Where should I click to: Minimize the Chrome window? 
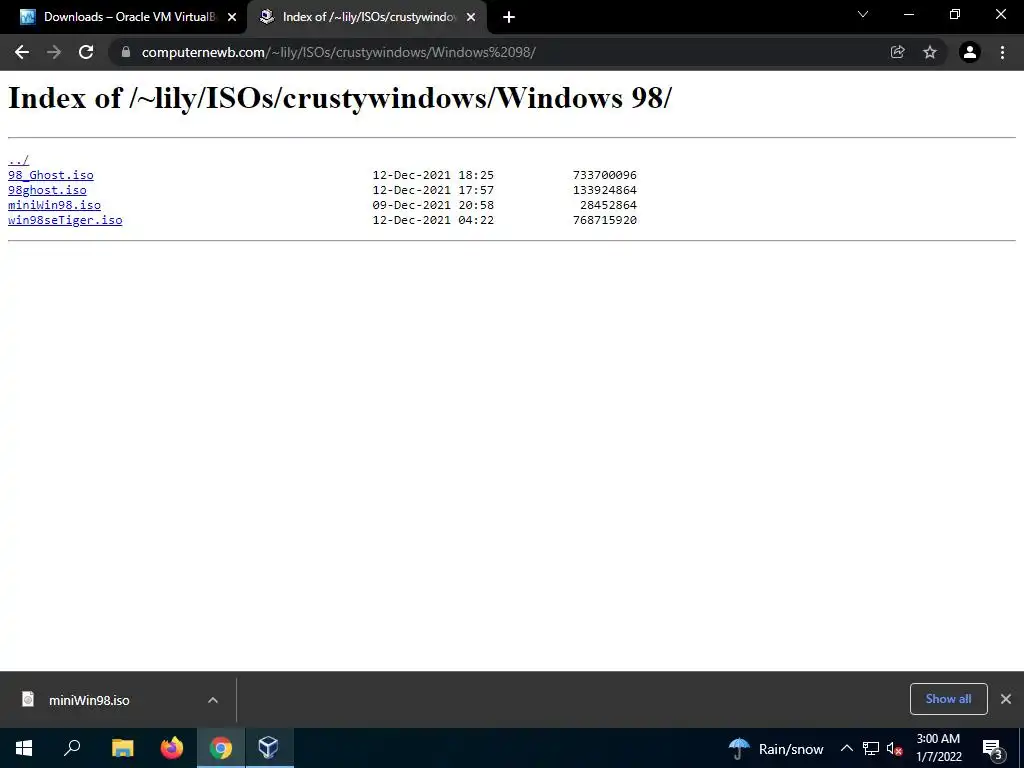[909, 14]
